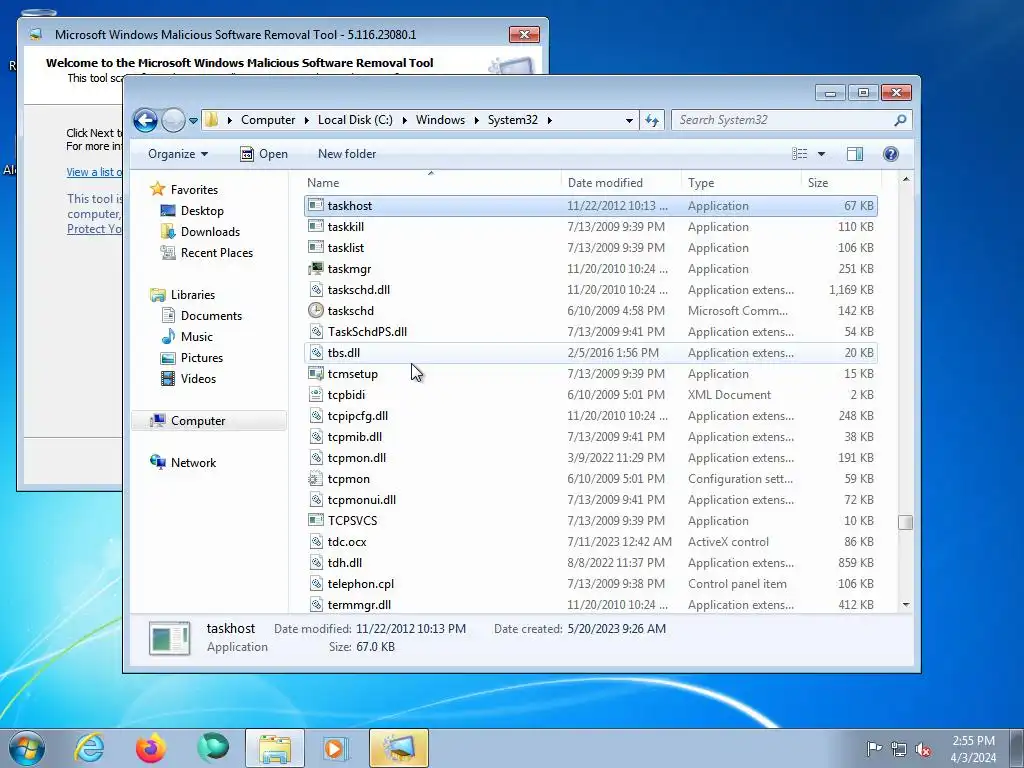Select tcpmib.dll file
This screenshot has width=1024, height=768.
(590, 437)
